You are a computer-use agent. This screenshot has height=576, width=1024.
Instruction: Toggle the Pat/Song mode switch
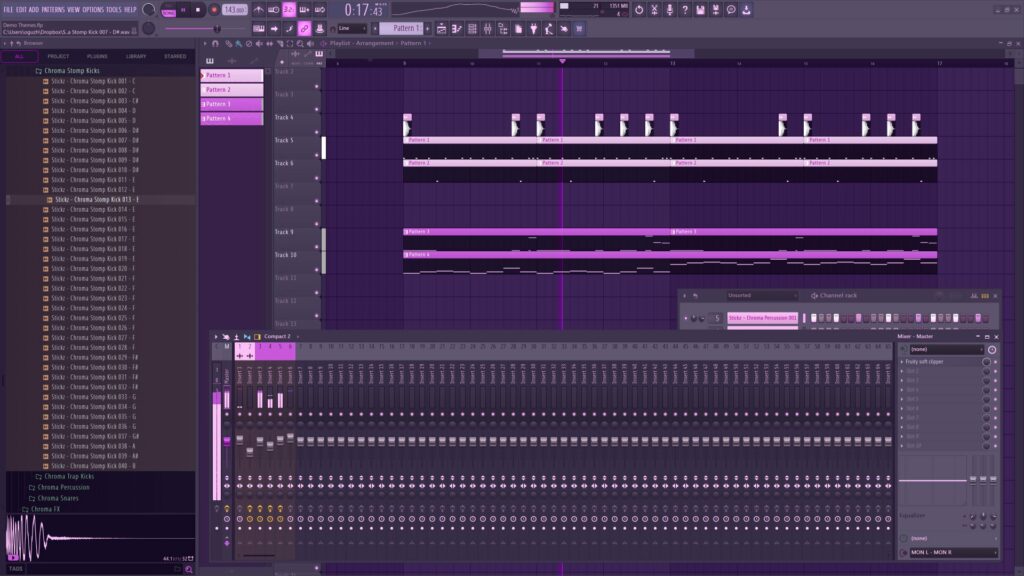pos(168,10)
